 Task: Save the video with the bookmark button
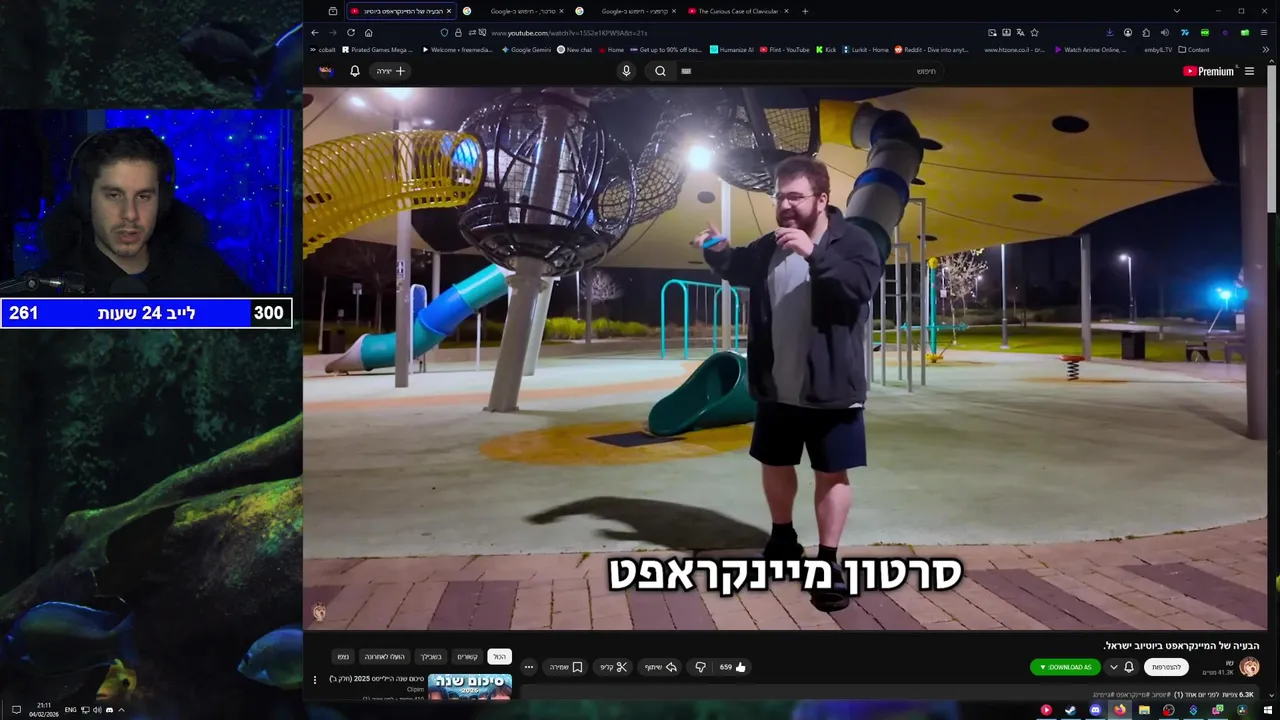(566, 667)
